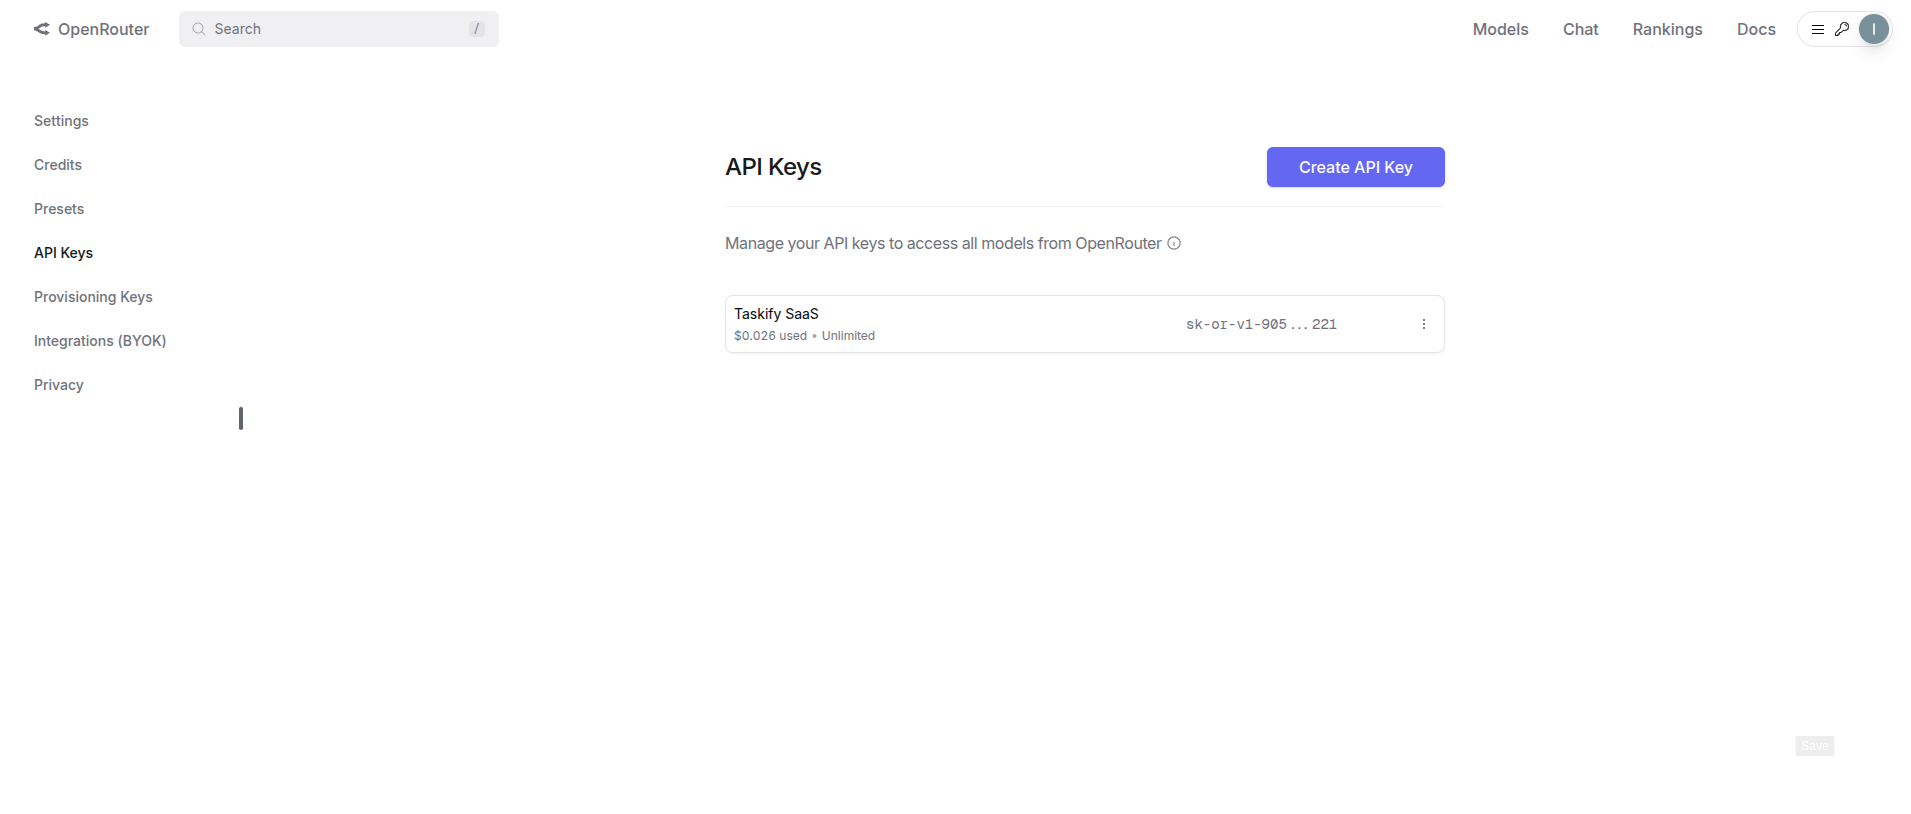Click the magnifier icon in the search bar
The image size is (1911, 814).
click(199, 29)
